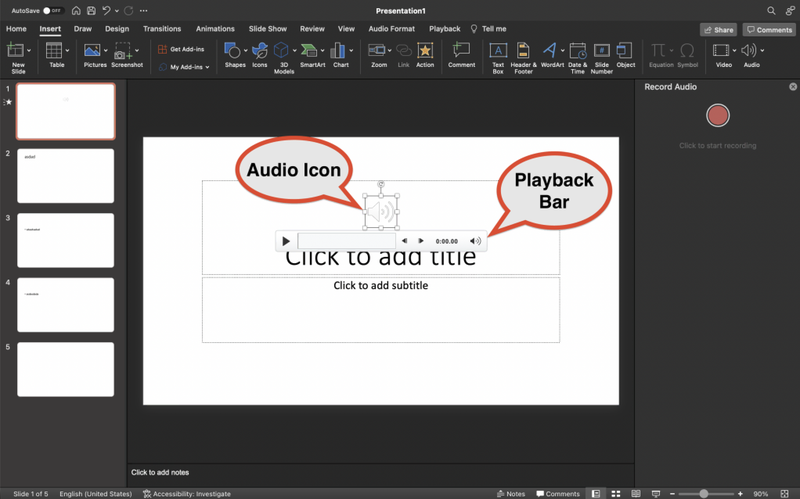Click the Save icon in title bar

tap(91, 10)
